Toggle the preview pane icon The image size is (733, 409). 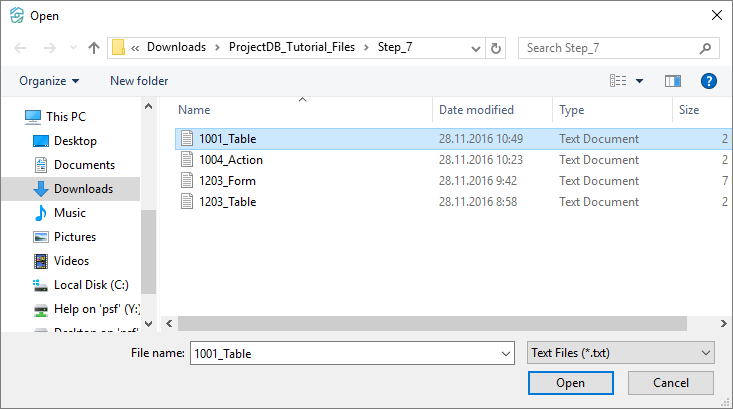[672, 81]
